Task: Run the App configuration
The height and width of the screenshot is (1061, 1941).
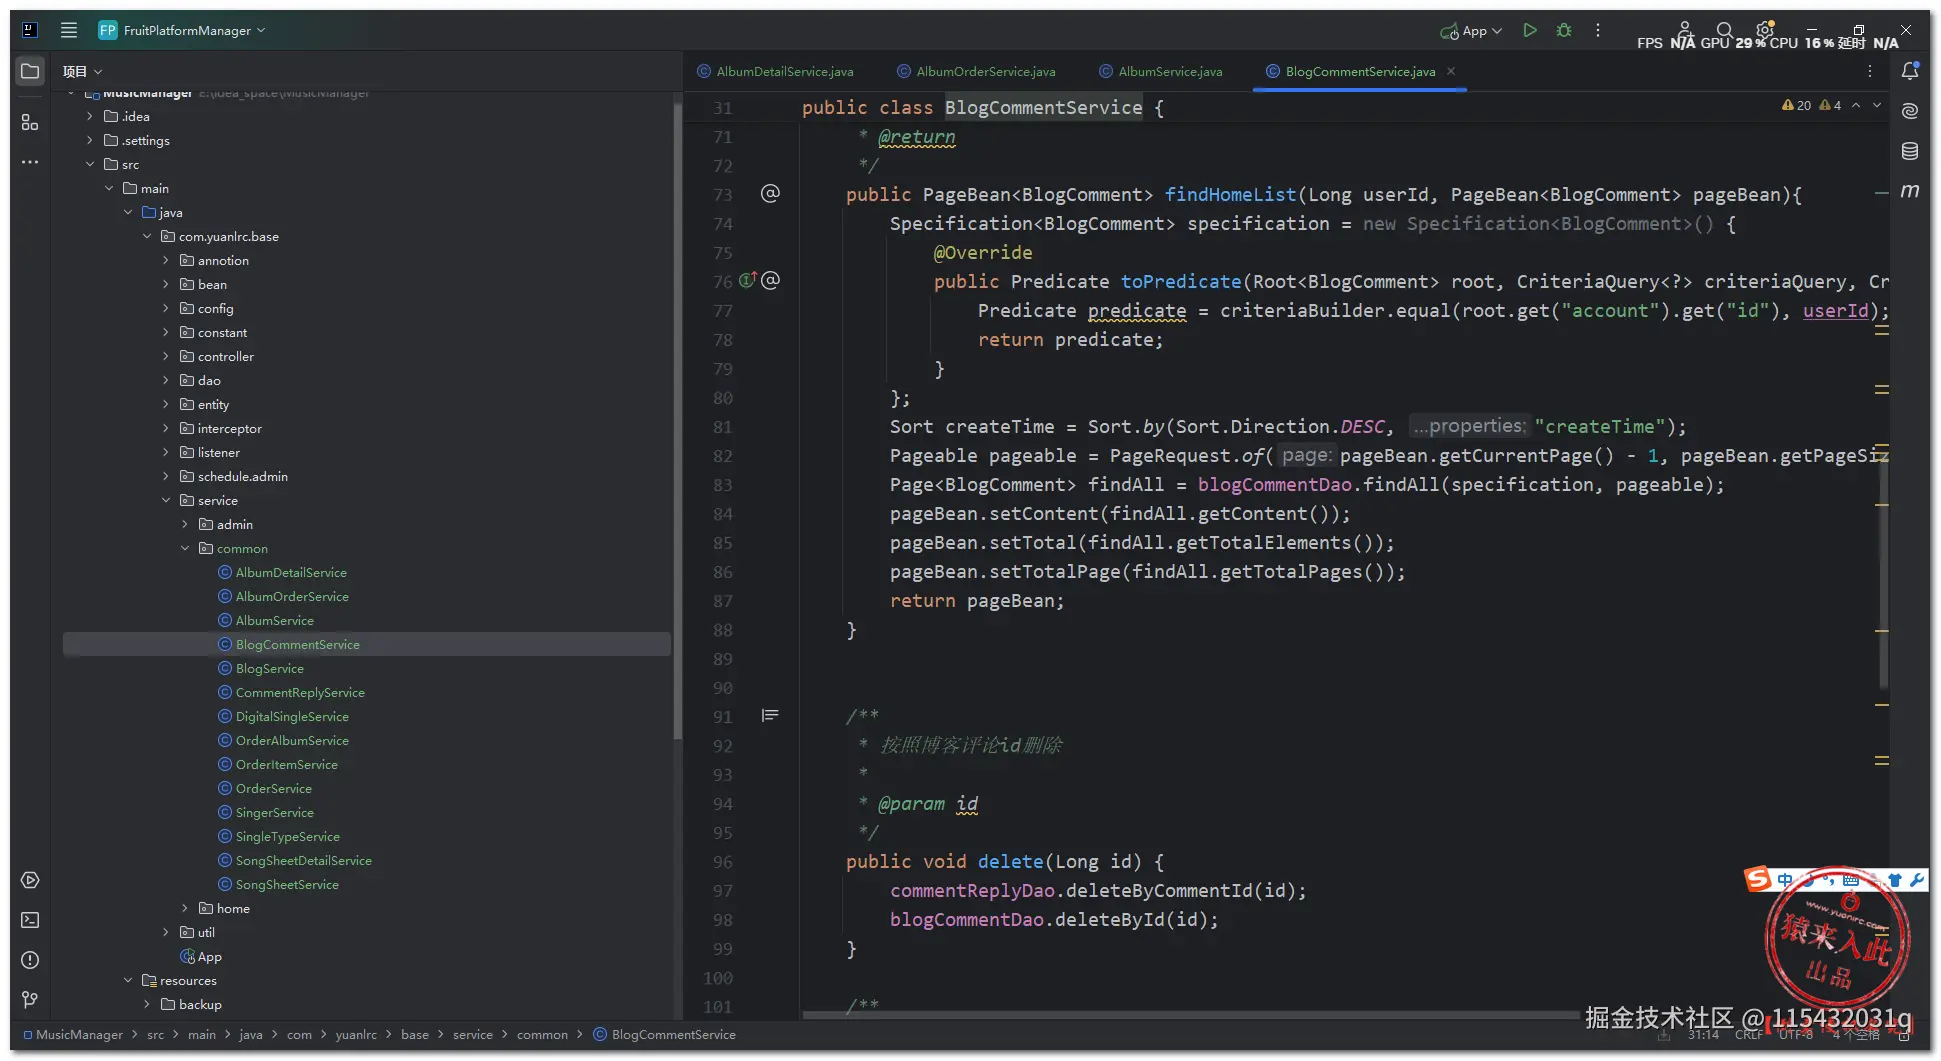Action: click(1529, 30)
